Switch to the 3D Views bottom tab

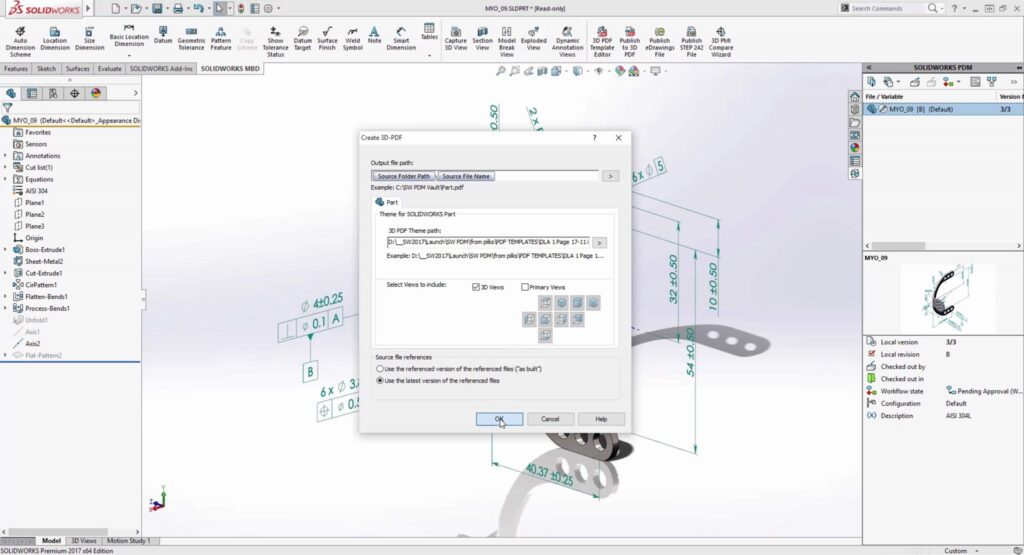pos(84,541)
